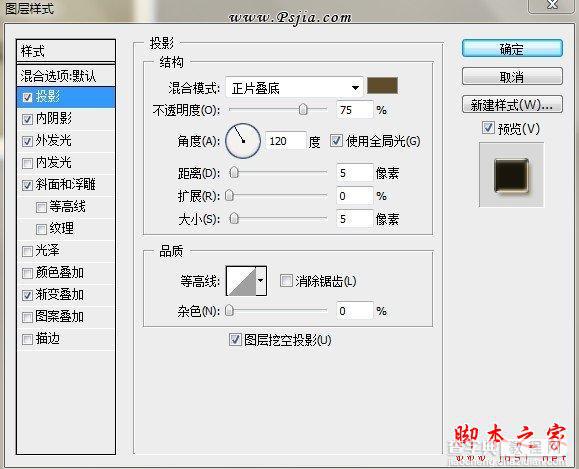Click the 大小 slider handle
Image resolution: width=579 pixels, height=469 pixels.
(x=234, y=219)
